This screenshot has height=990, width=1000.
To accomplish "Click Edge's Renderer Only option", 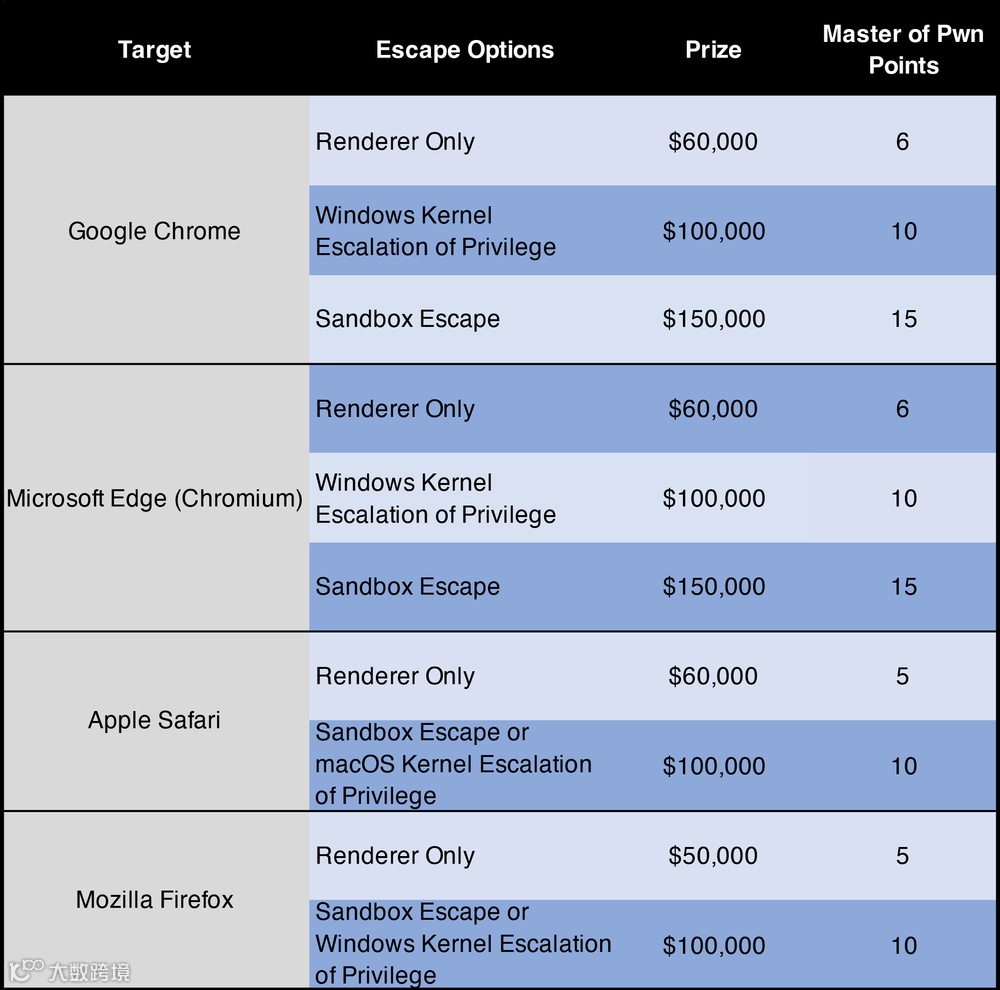I will click(395, 409).
